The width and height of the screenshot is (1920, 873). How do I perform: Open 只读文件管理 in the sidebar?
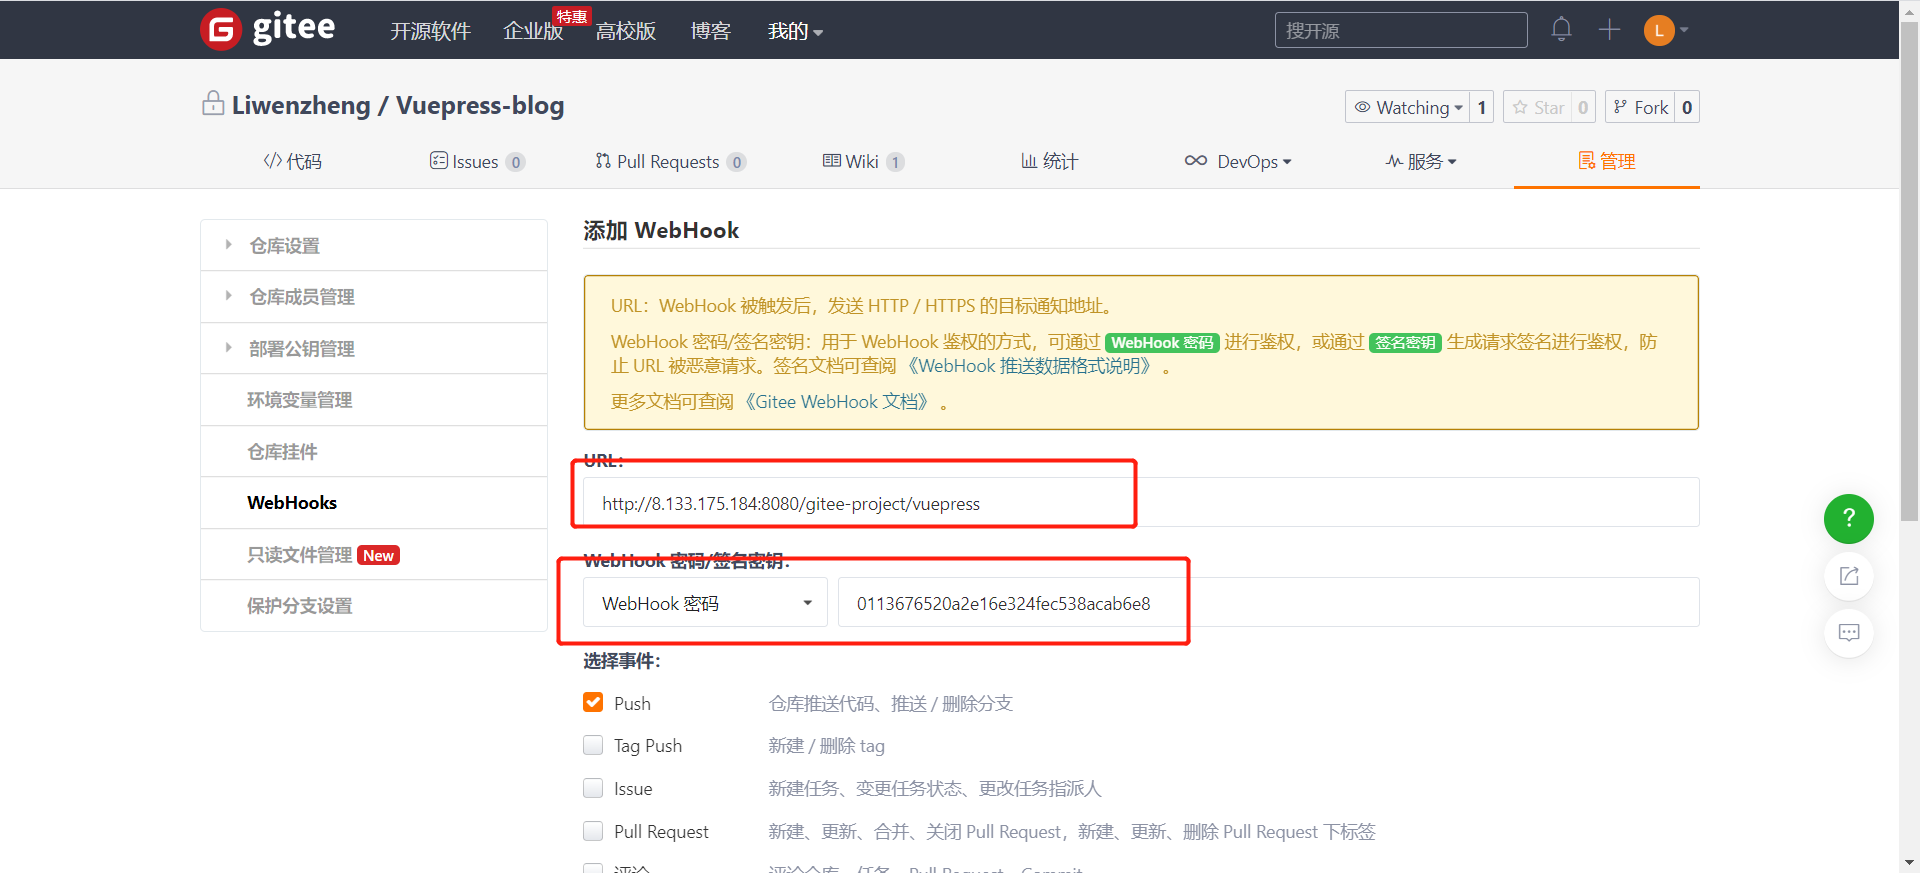374,554
